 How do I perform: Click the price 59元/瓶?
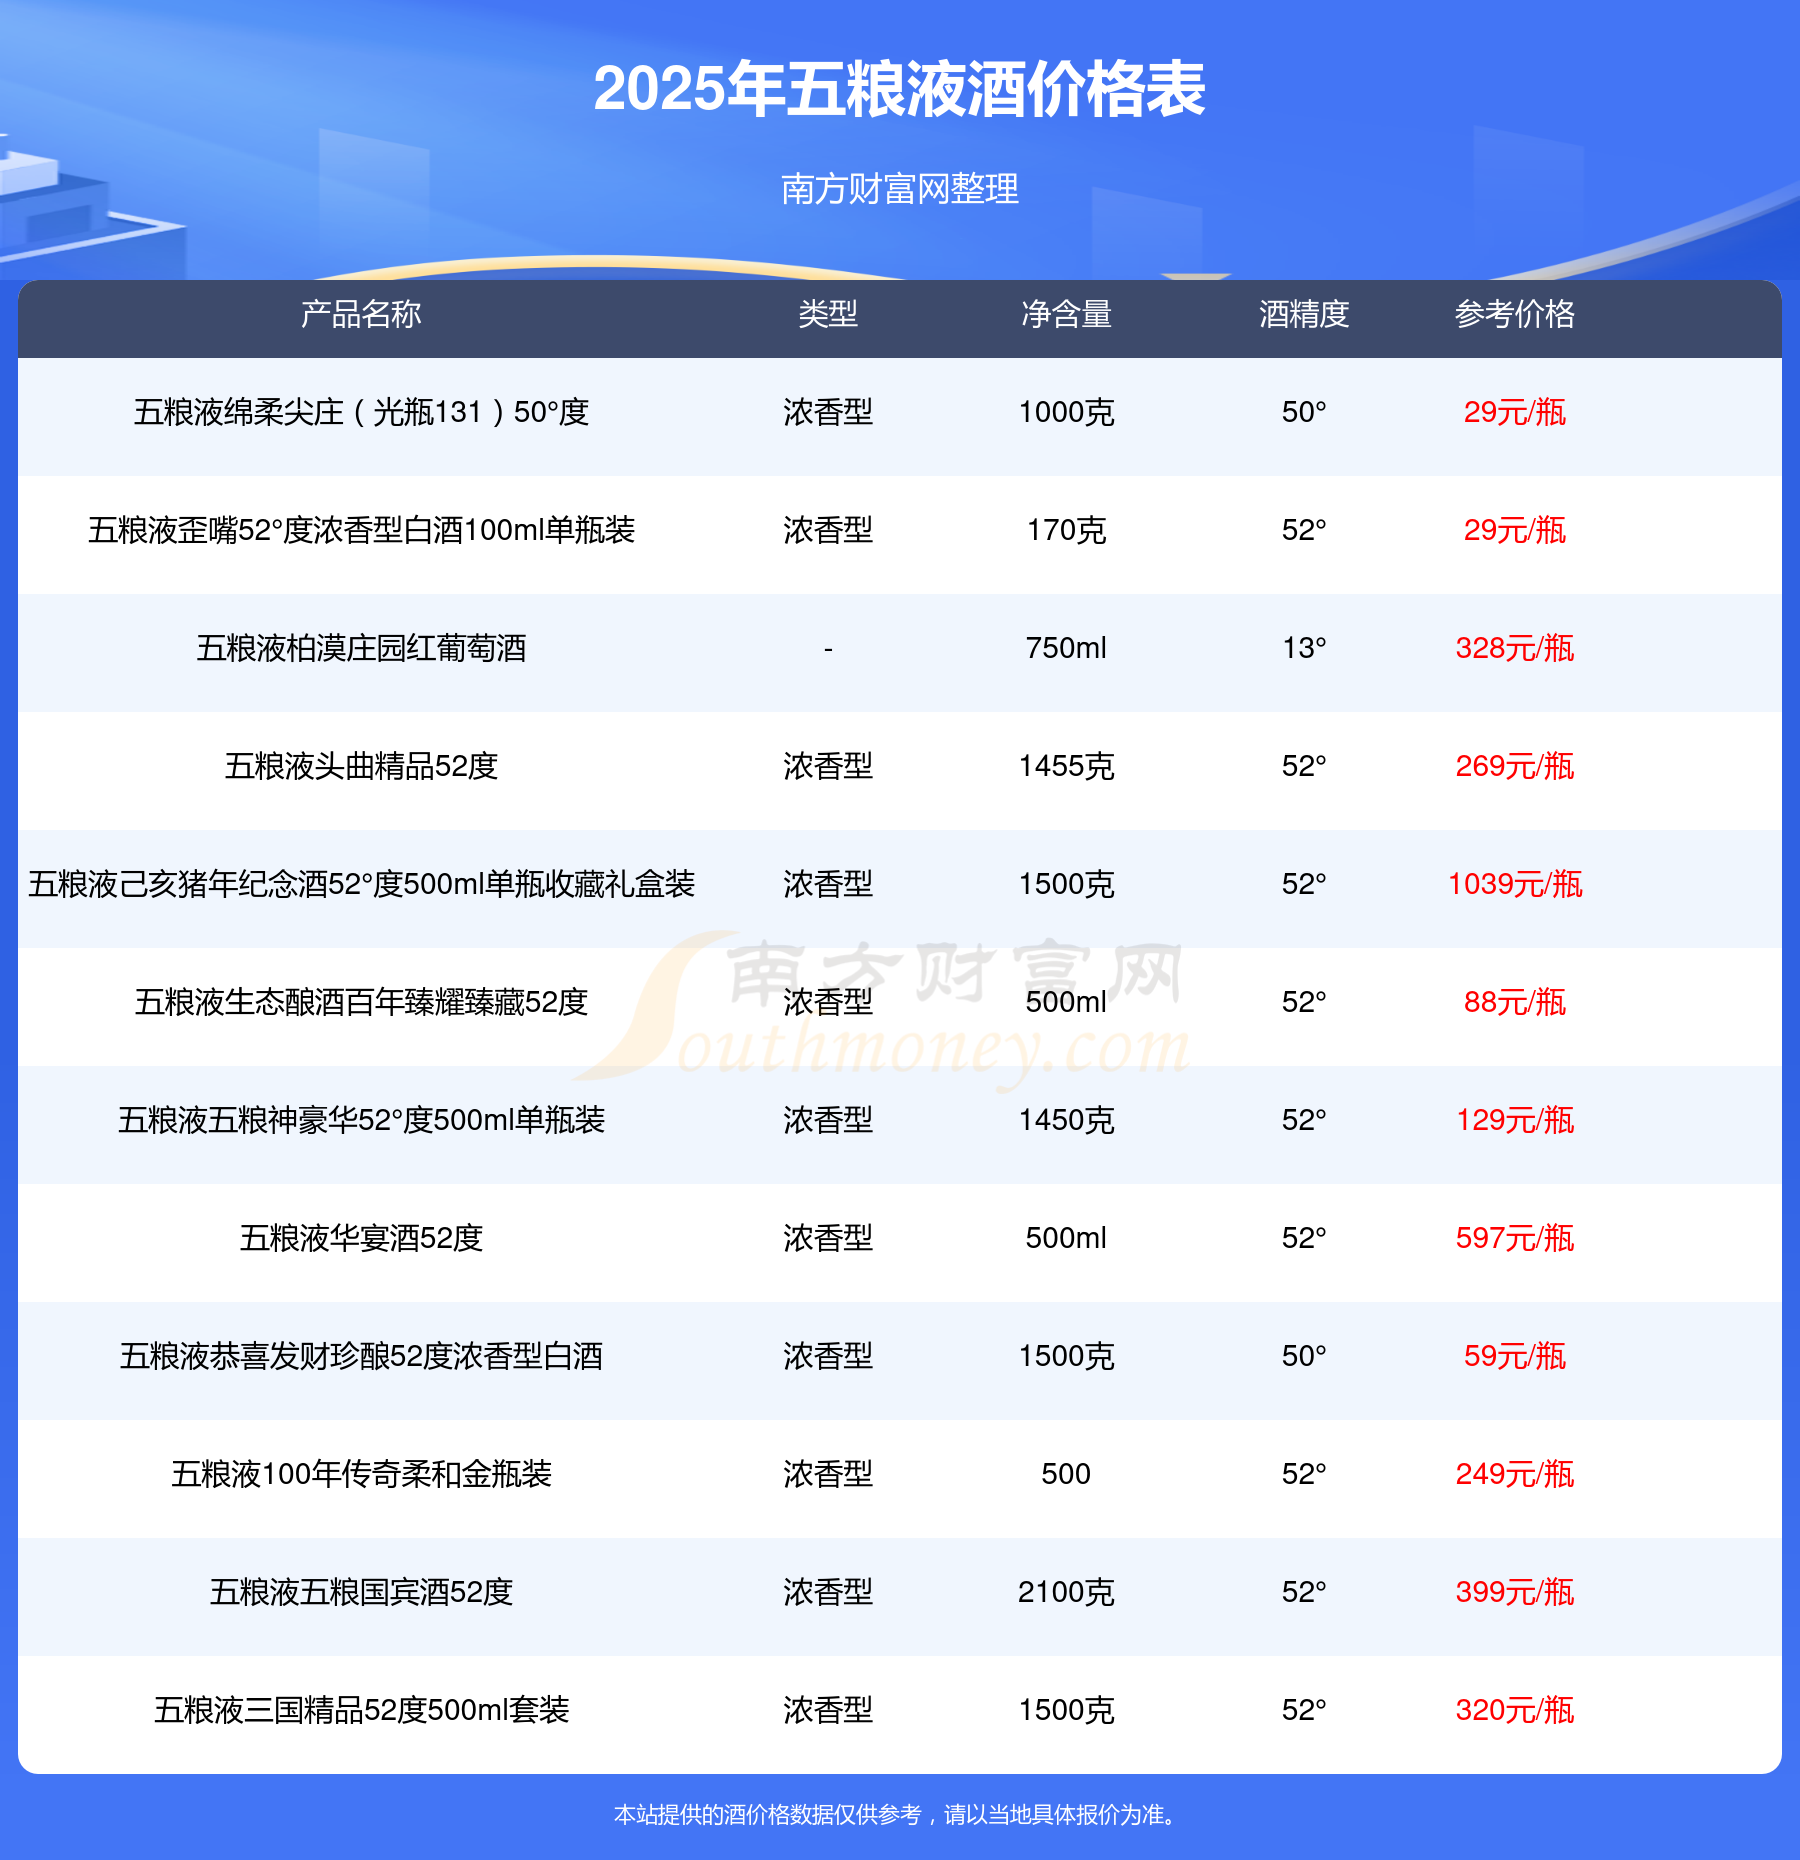point(1515,1356)
